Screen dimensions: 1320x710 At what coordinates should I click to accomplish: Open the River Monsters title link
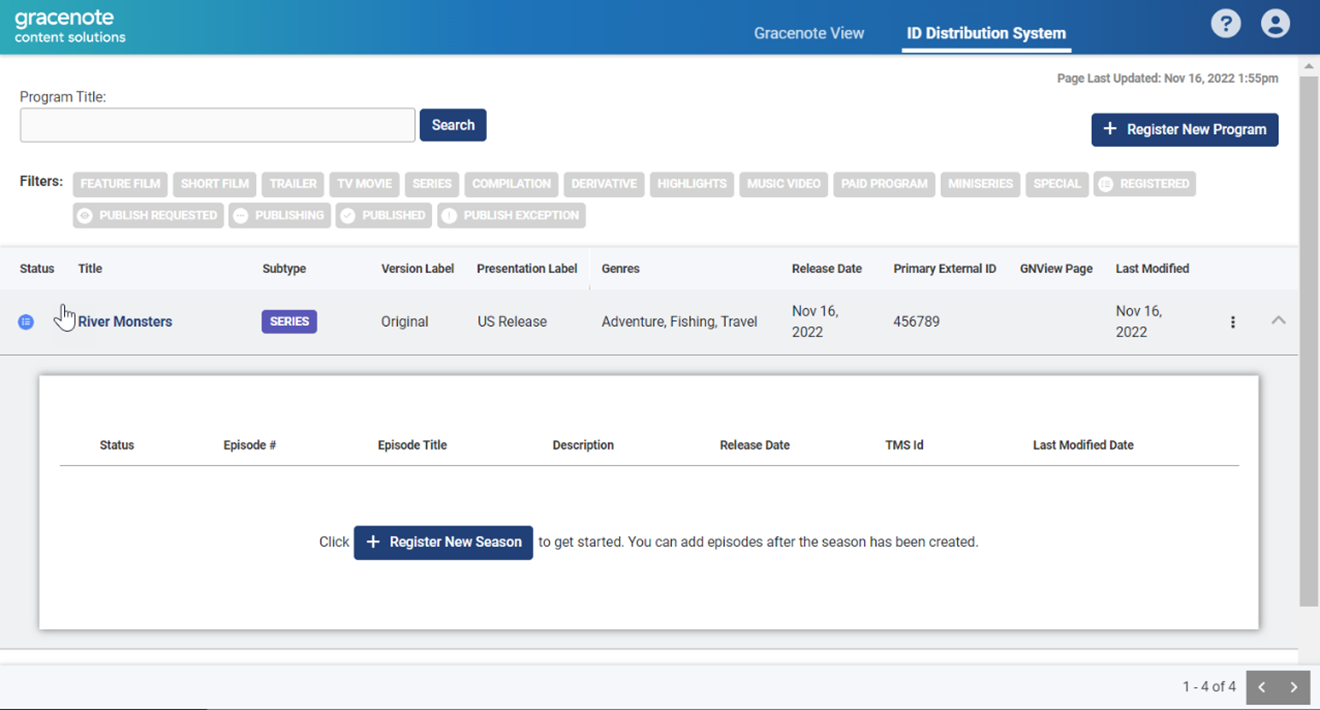pos(125,322)
